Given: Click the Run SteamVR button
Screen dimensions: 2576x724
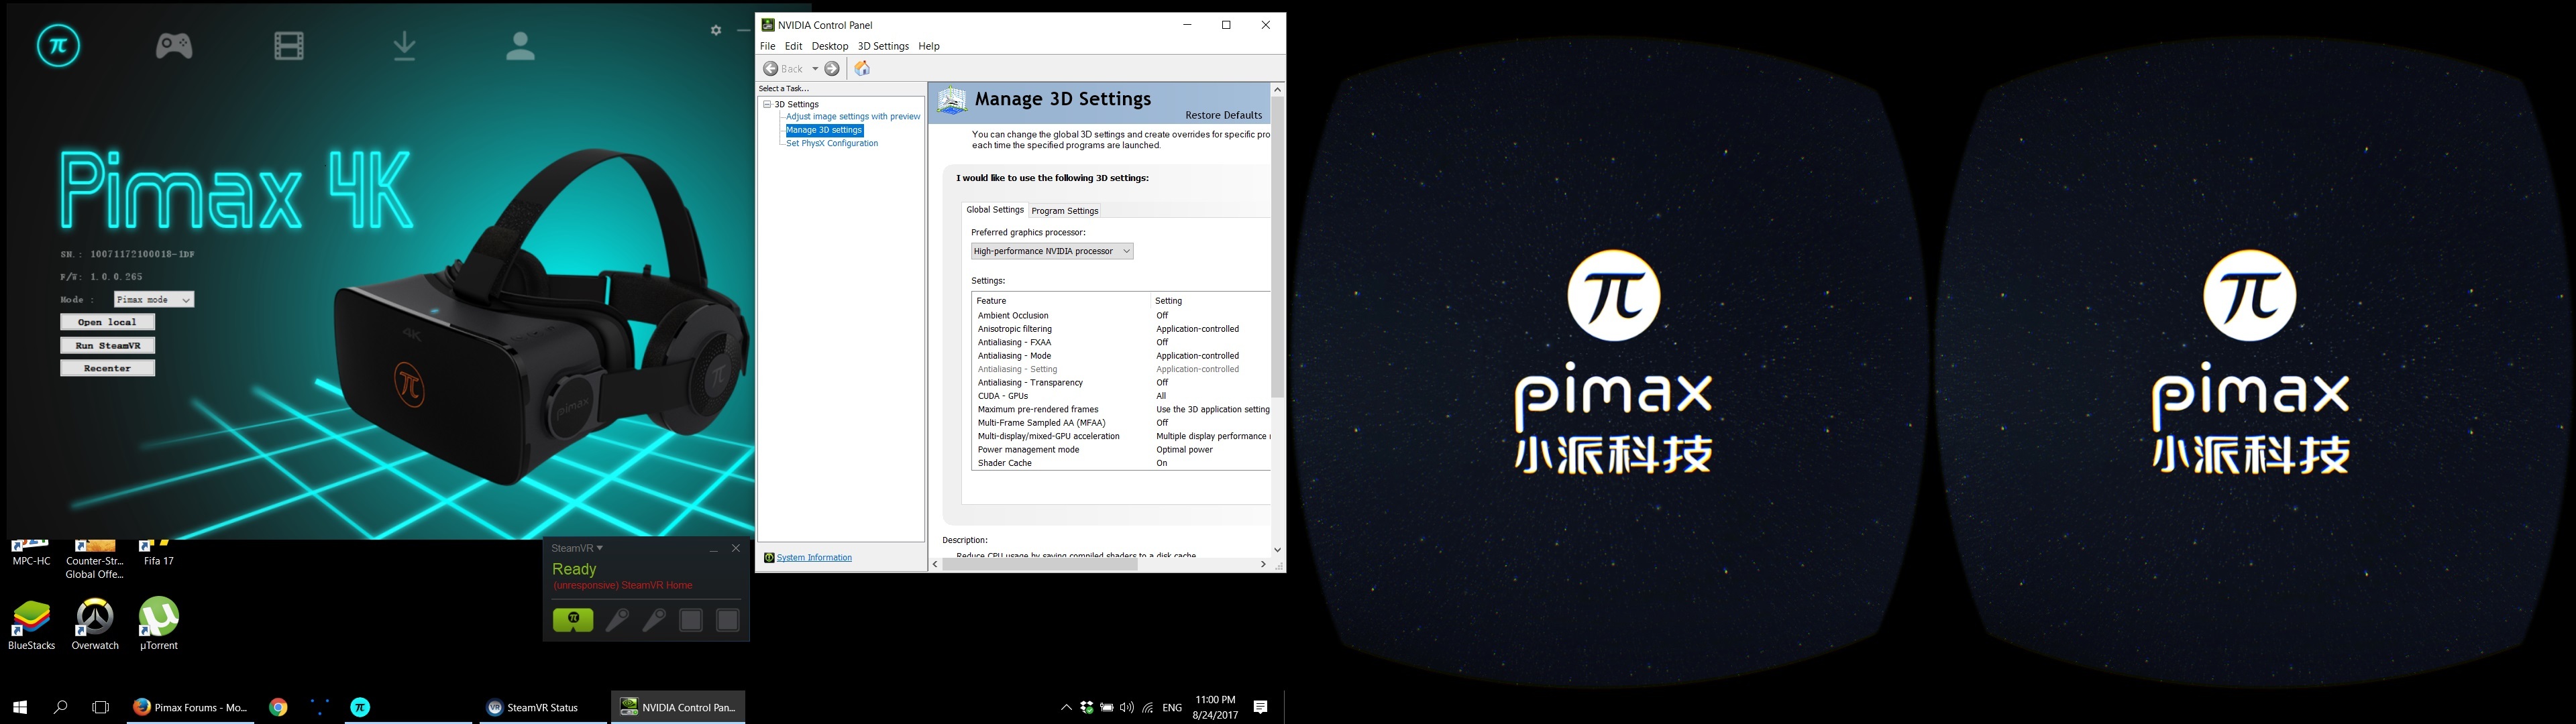Looking at the screenshot, I should 107,345.
